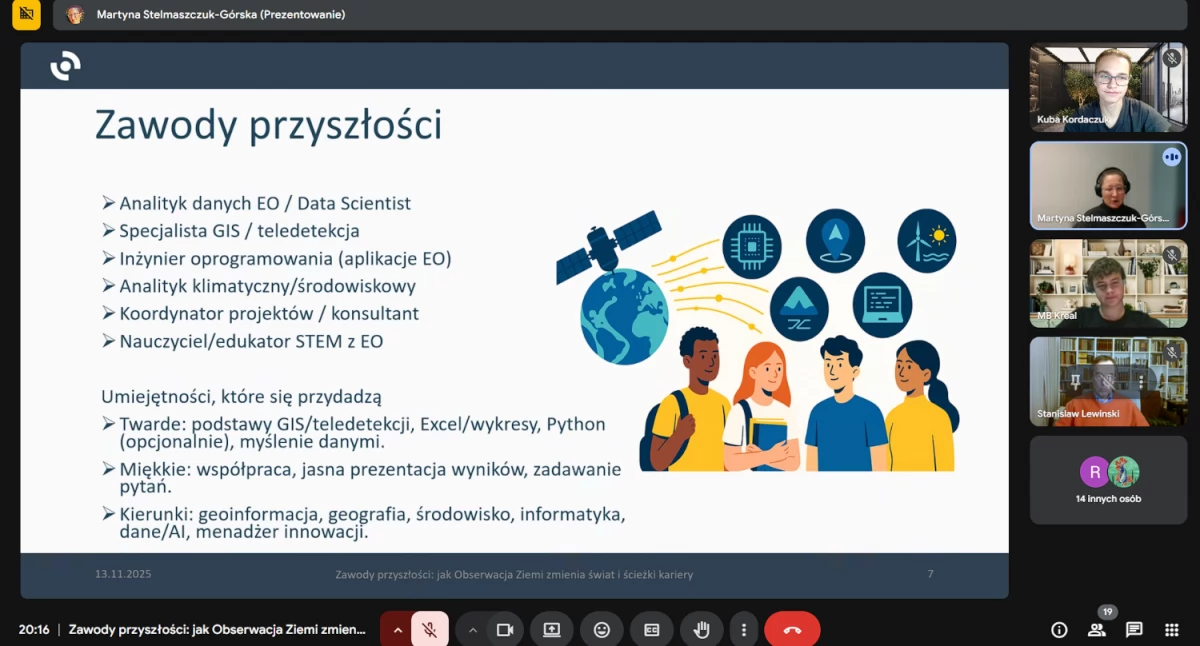Click bullet Koordynator projektów / konsultant
Viewport: 1200px width, 646px height.
[269, 313]
